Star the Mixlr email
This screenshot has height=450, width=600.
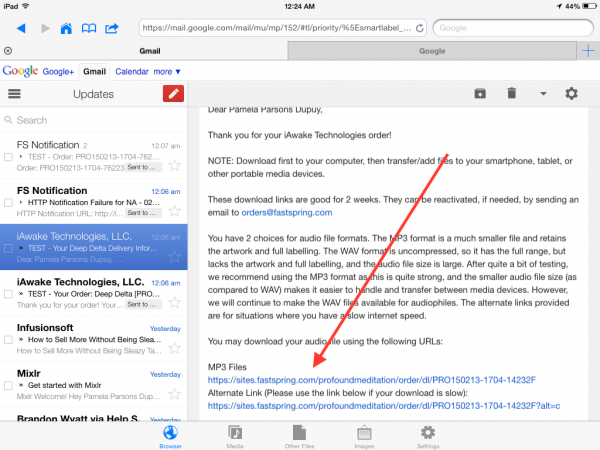[x=174, y=393]
